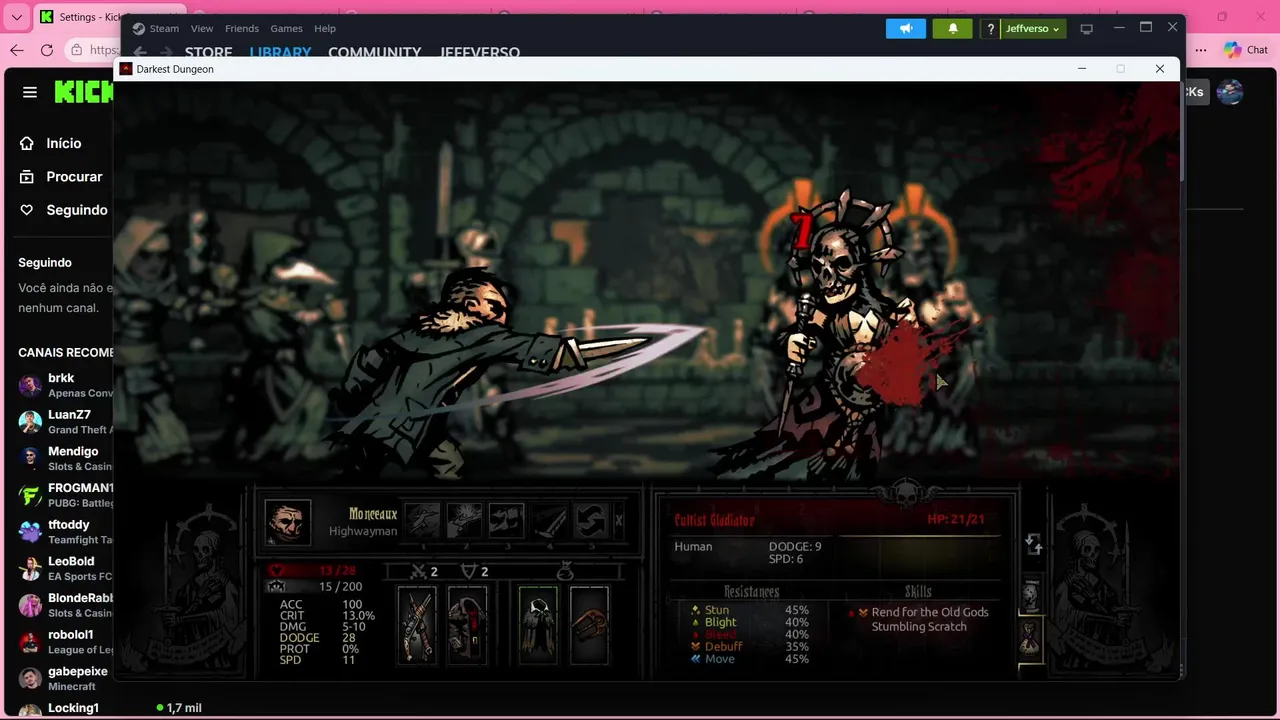Open Steam announcements megaphone button
1280x720 pixels.
click(x=906, y=28)
